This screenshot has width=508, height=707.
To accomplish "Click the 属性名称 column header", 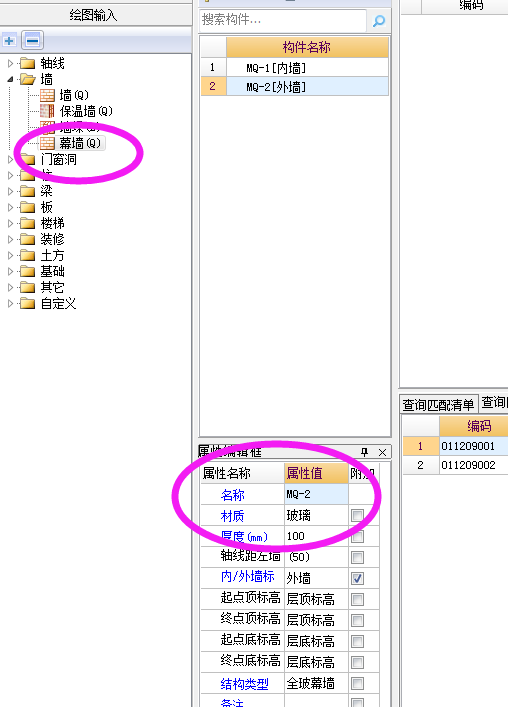I will pyautogui.click(x=243, y=473).
